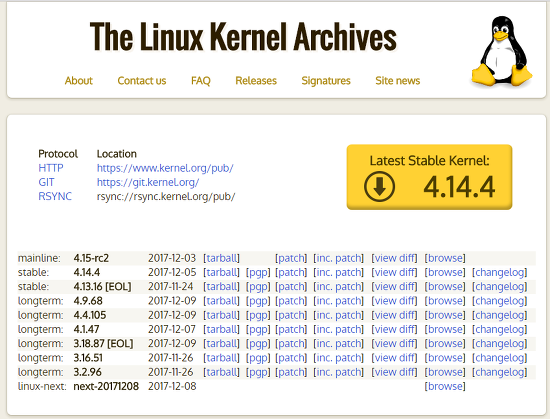Open inc. patch for longterm 4.4.105
The height and width of the screenshot is (419, 550).
pos(338,315)
